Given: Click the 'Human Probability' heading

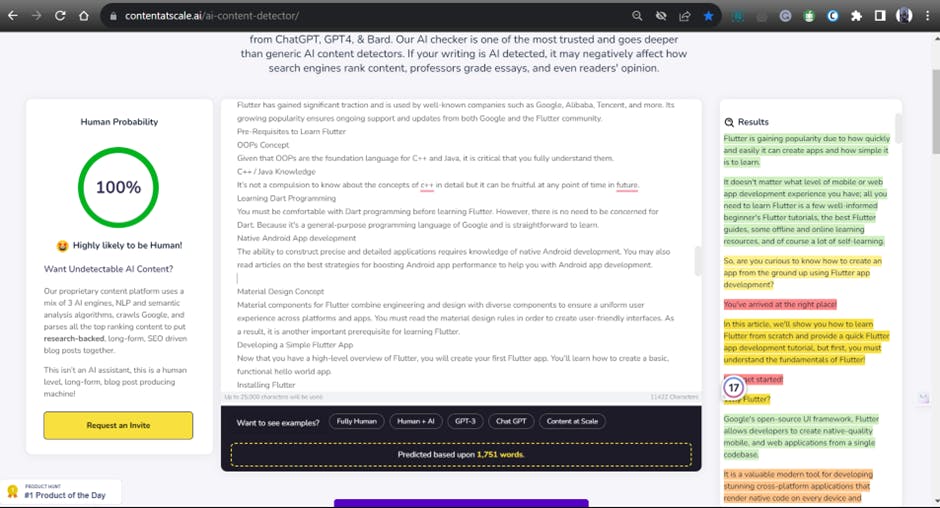Looking at the screenshot, I should (x=119, y=122).
